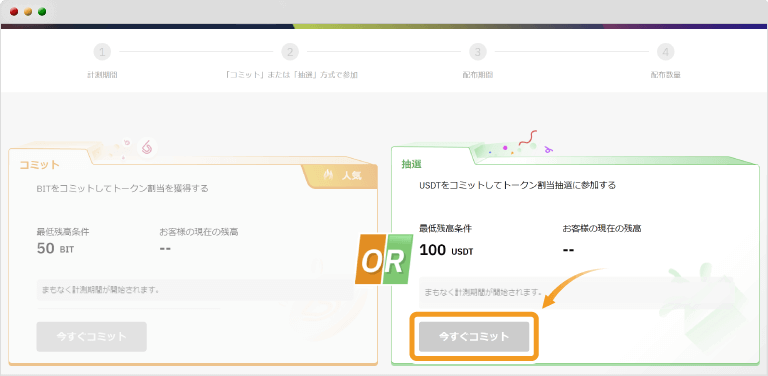768x376 pixels.
Task: Click お客様の現在の残高 label in コミット card
Action: 199,232
